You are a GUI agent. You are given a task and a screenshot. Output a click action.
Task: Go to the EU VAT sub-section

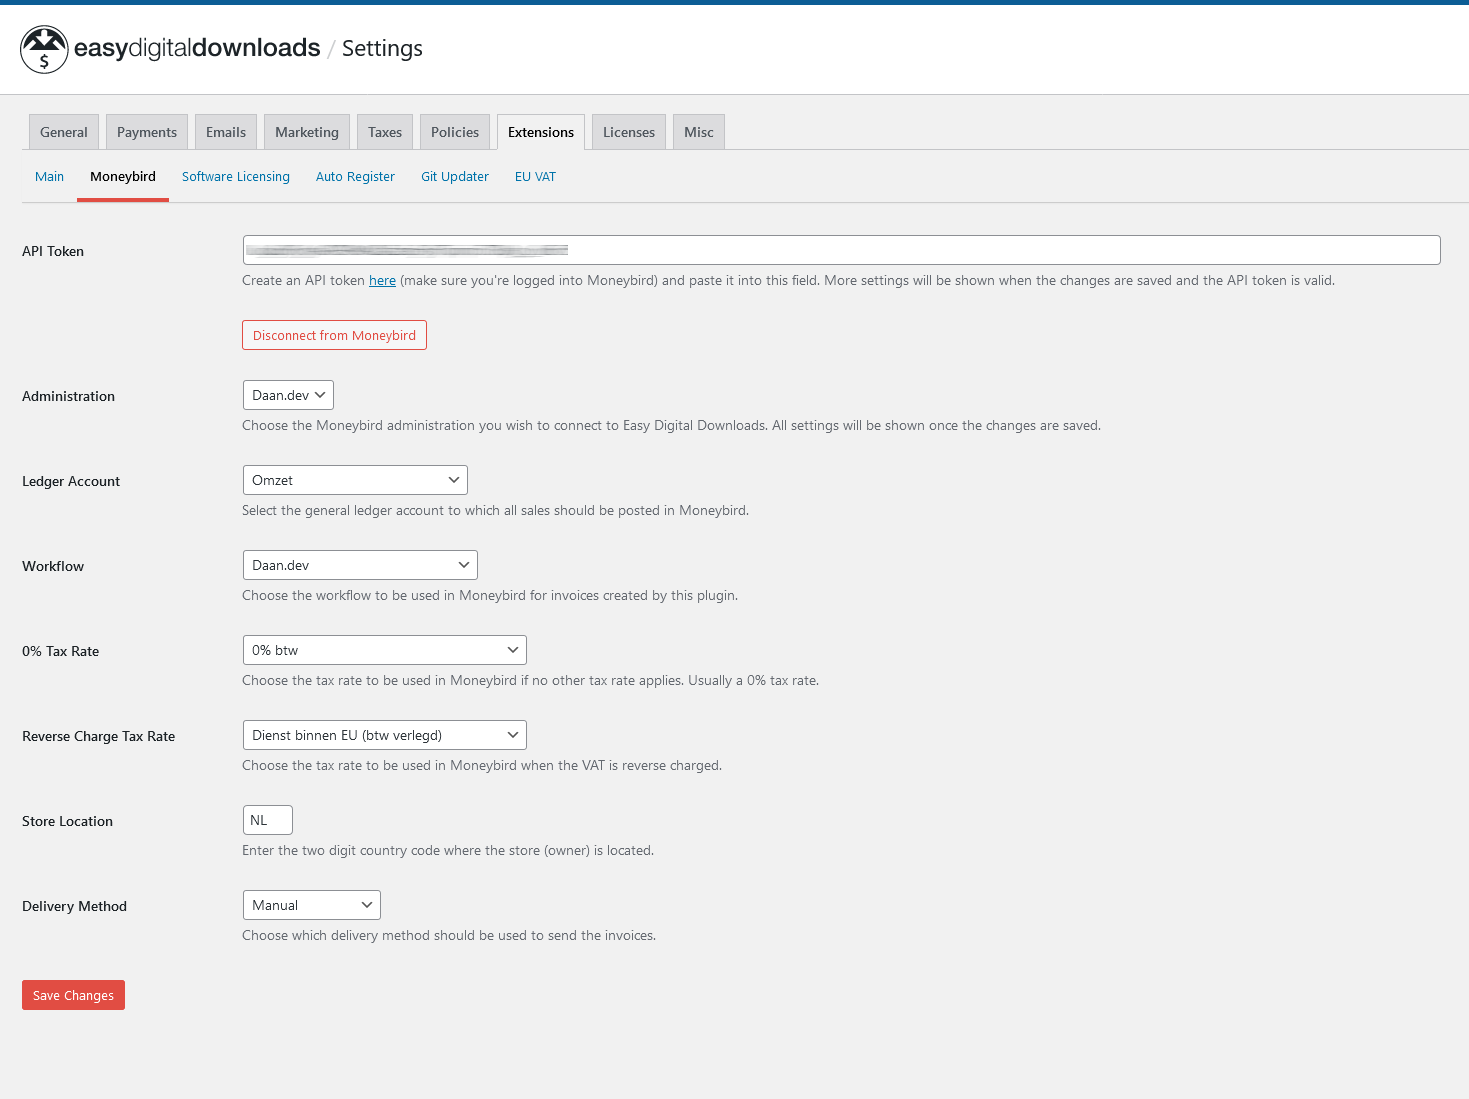coord(535,177)
